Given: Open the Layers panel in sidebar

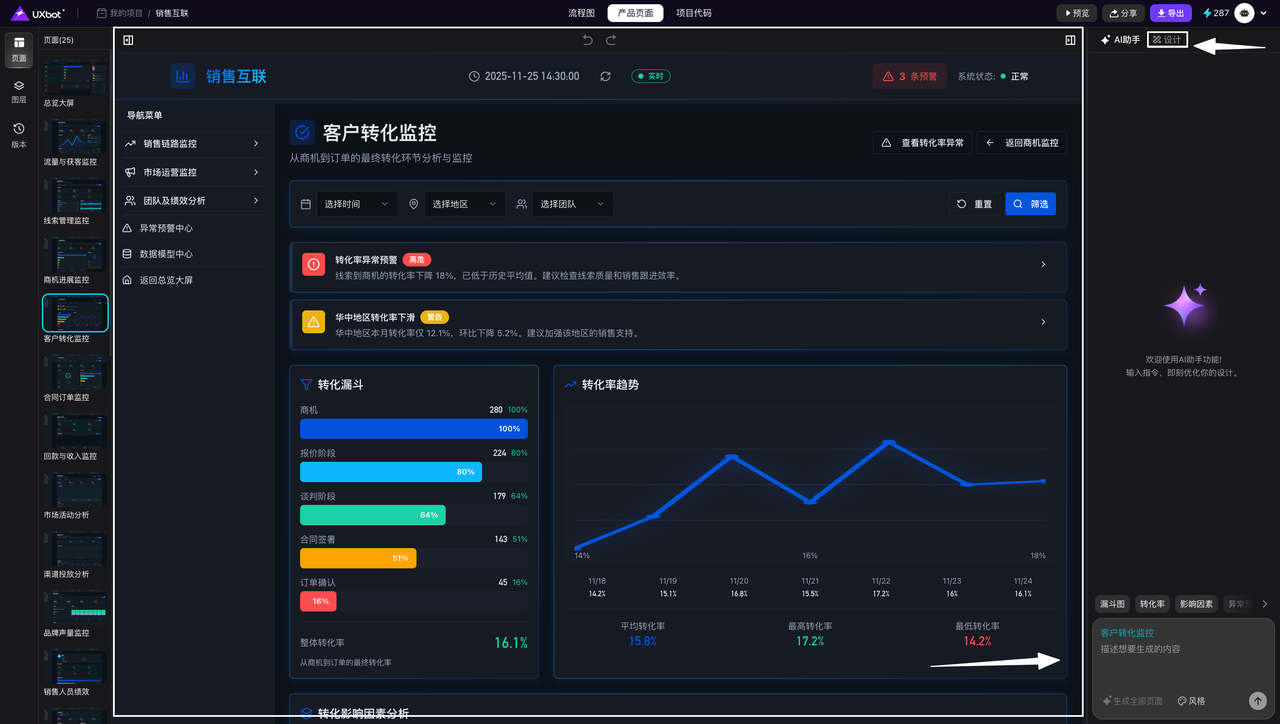Looking at the screenshot, I should [19, 92].
